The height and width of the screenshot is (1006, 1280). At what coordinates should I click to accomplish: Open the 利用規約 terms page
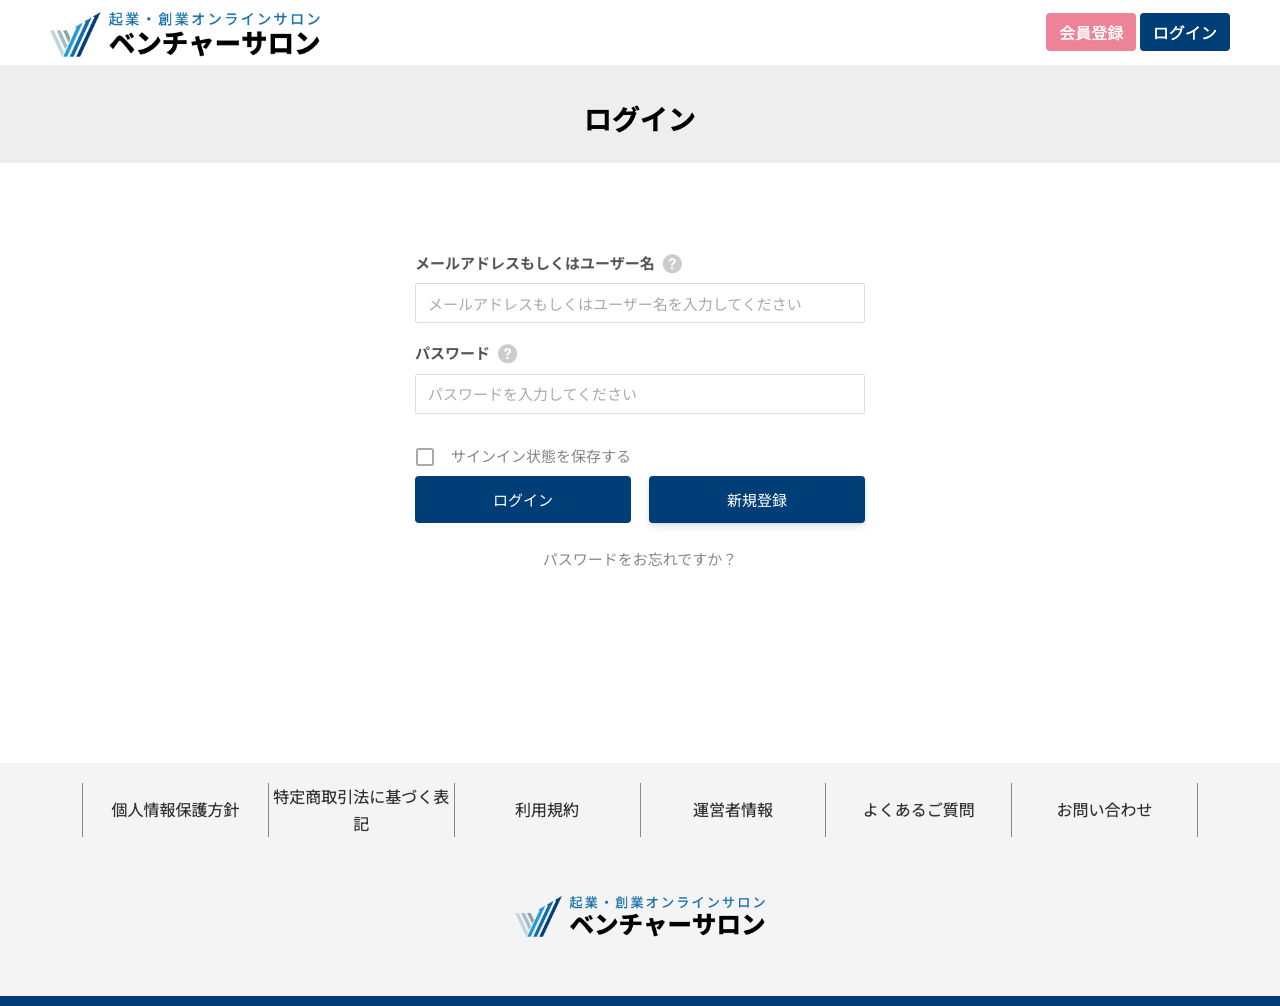pos(547,810)
